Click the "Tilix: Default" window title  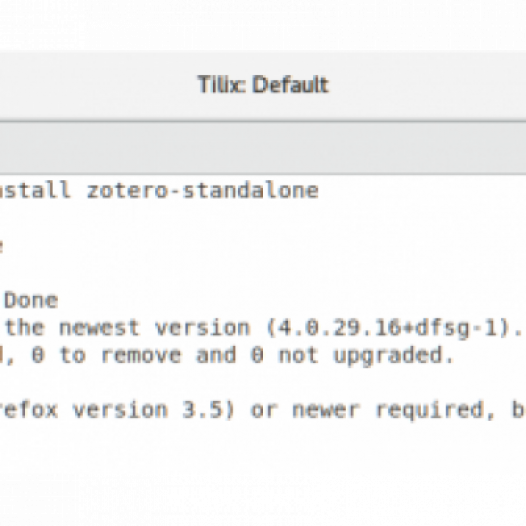click(263, 84)
